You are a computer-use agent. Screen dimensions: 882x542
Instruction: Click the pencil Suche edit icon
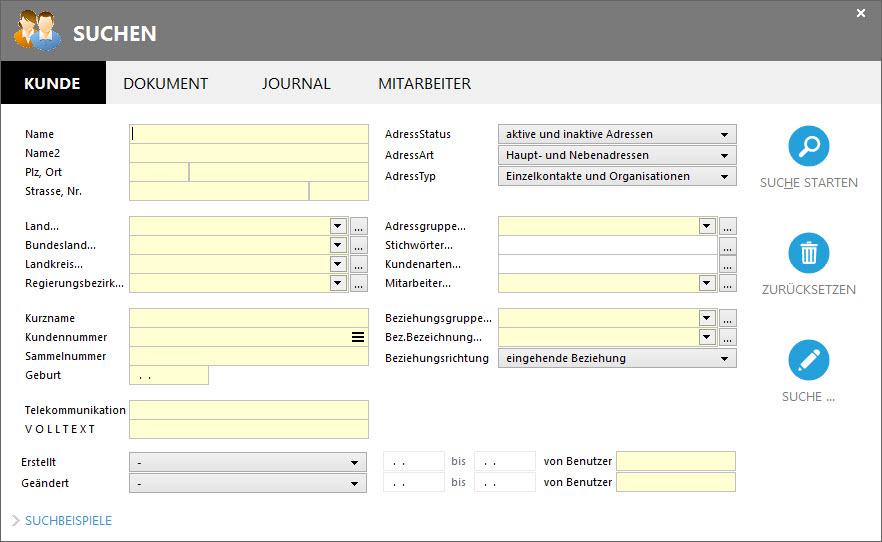[808, 360]
